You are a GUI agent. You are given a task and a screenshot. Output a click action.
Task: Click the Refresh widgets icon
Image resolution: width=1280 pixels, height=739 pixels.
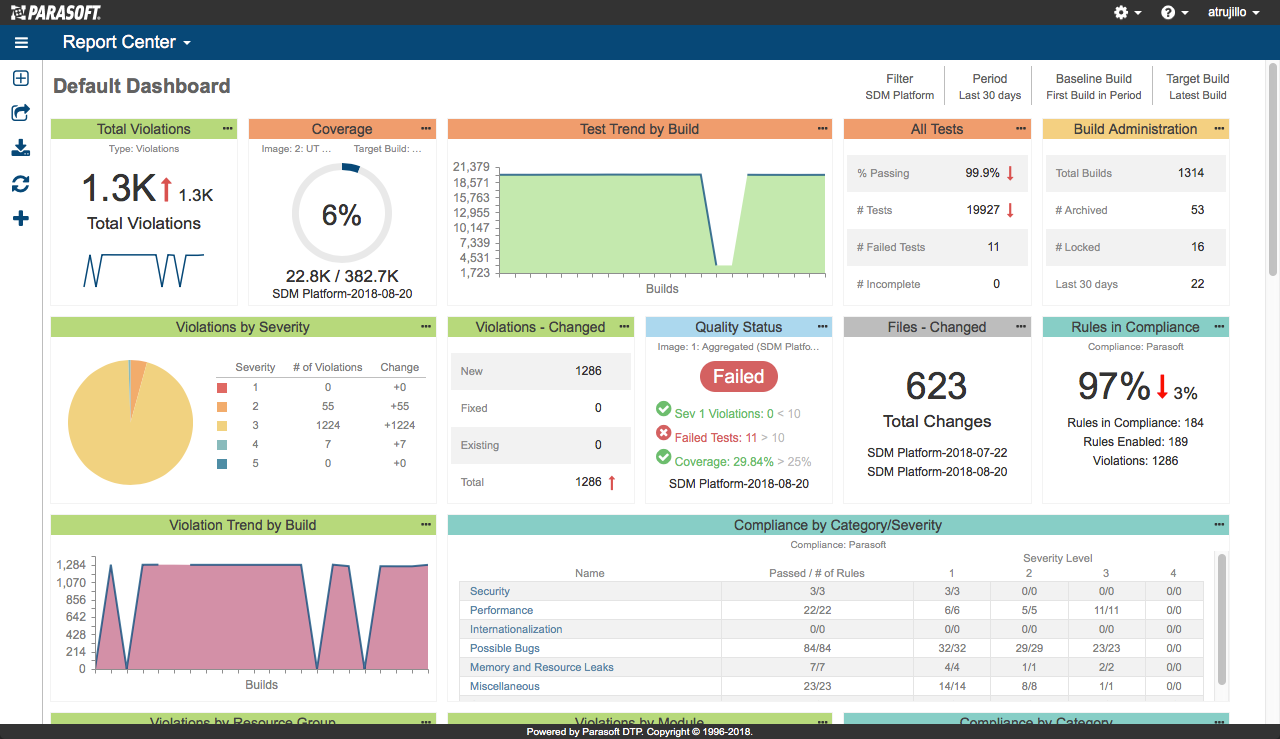[x=21, y=184]
